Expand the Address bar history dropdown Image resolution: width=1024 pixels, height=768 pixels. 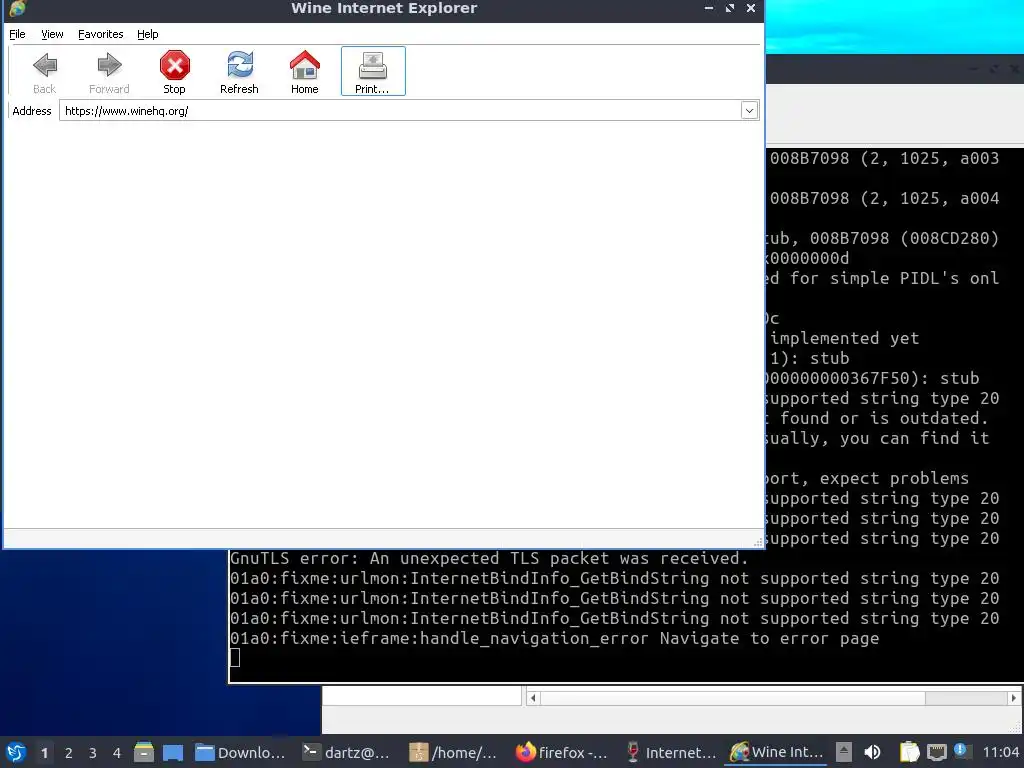click(x=749, y=110)
